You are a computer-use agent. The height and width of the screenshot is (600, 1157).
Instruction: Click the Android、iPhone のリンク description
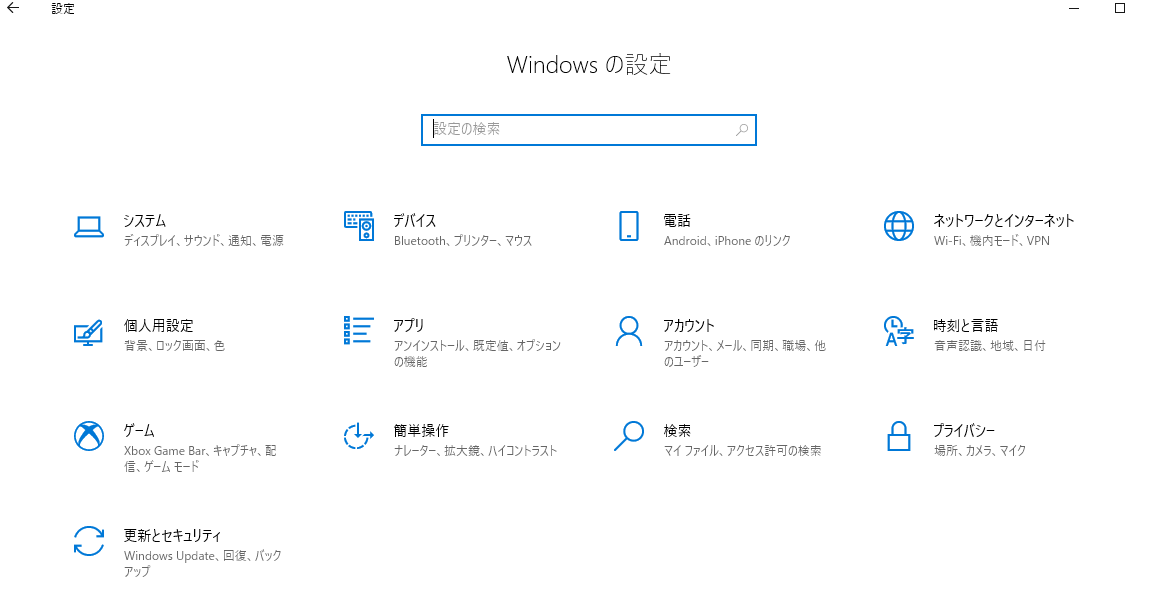(x=727, y=241)
